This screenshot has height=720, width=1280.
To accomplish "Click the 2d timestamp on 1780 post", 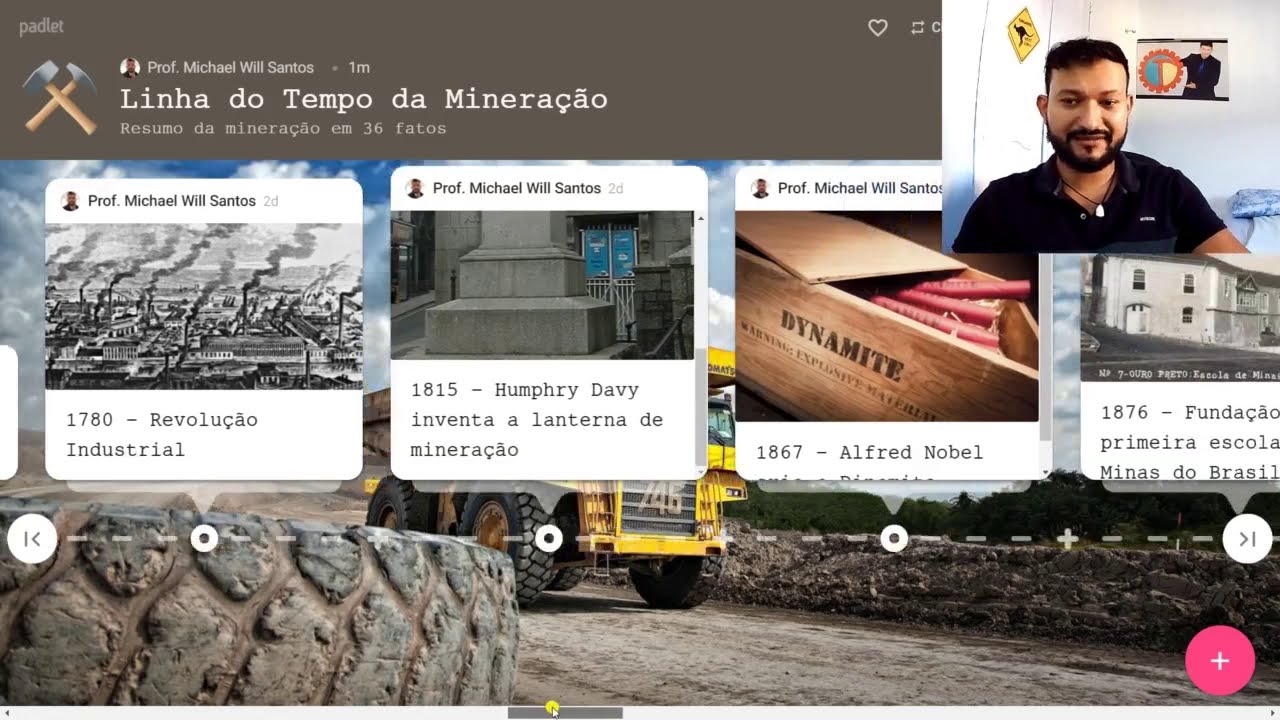I will click(271, 201).
